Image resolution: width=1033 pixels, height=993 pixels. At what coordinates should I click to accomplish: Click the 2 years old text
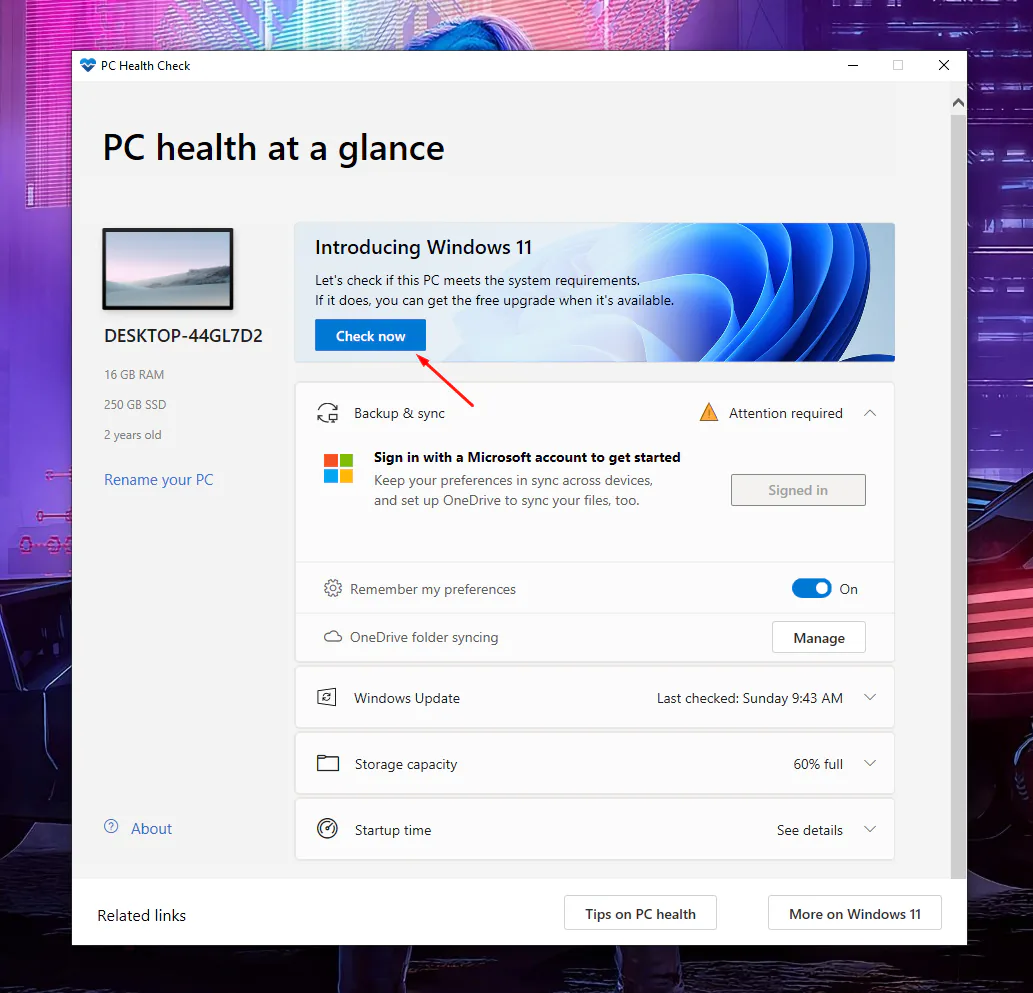coord(132,435)
